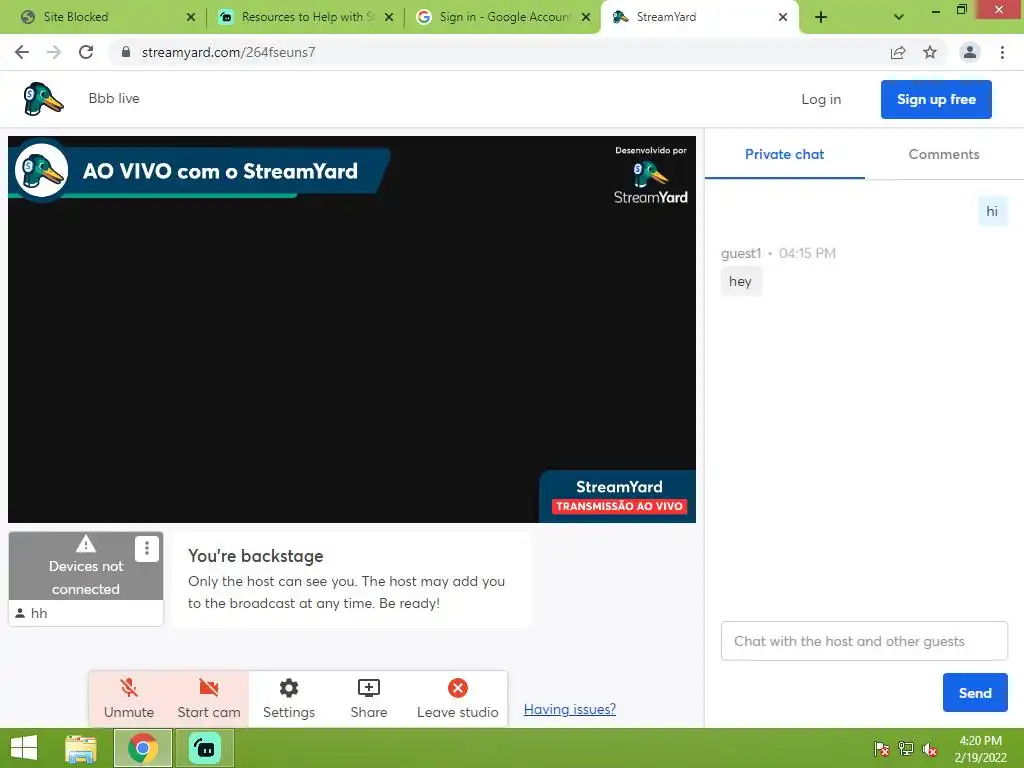The image size is (1024, 768).
Task: Open Chrome profile avatar menu
Action: 970,52
